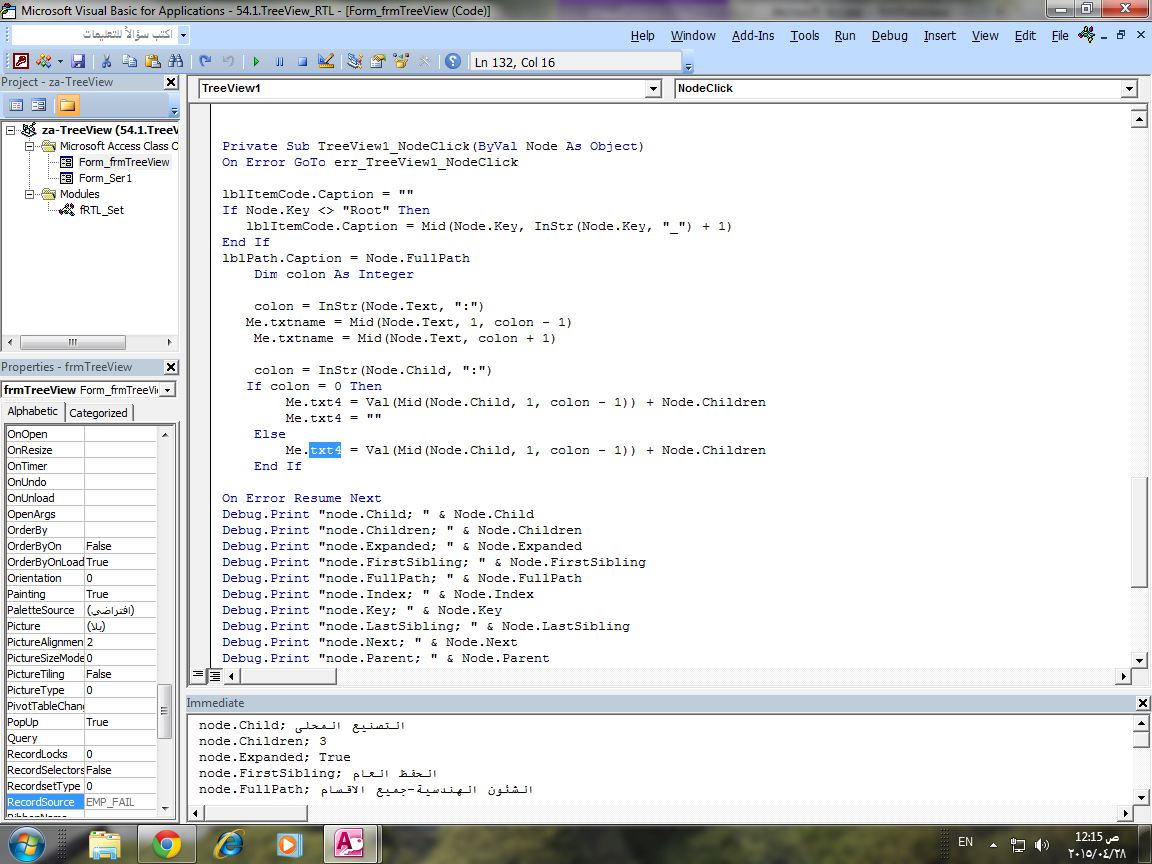Click the Redo arrow icon
Viewport: 1152px width, 864px height.
point(228,61)
